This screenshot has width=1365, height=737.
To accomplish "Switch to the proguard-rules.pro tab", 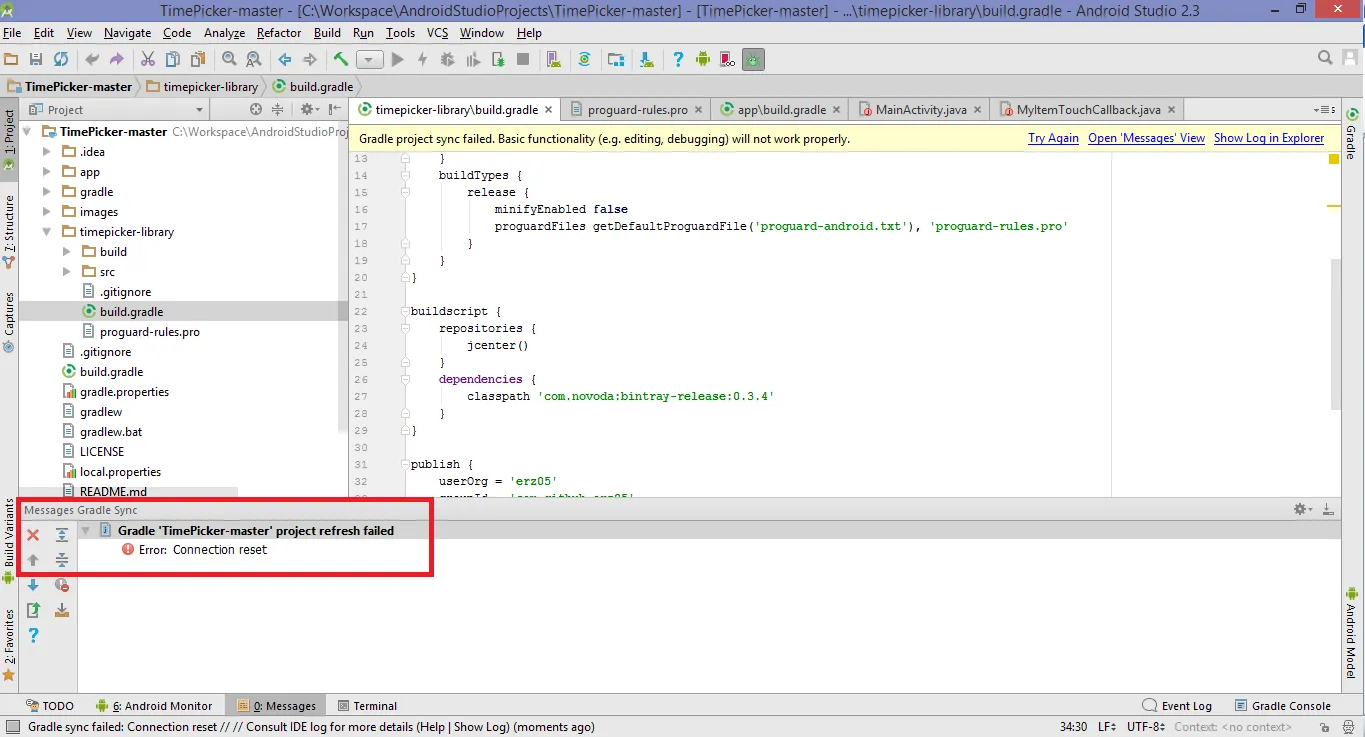I will pyautogui.click(x=637, y=110).
